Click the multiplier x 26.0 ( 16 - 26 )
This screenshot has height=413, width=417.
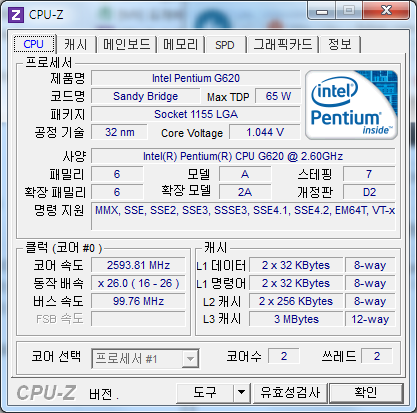point(138,283)
